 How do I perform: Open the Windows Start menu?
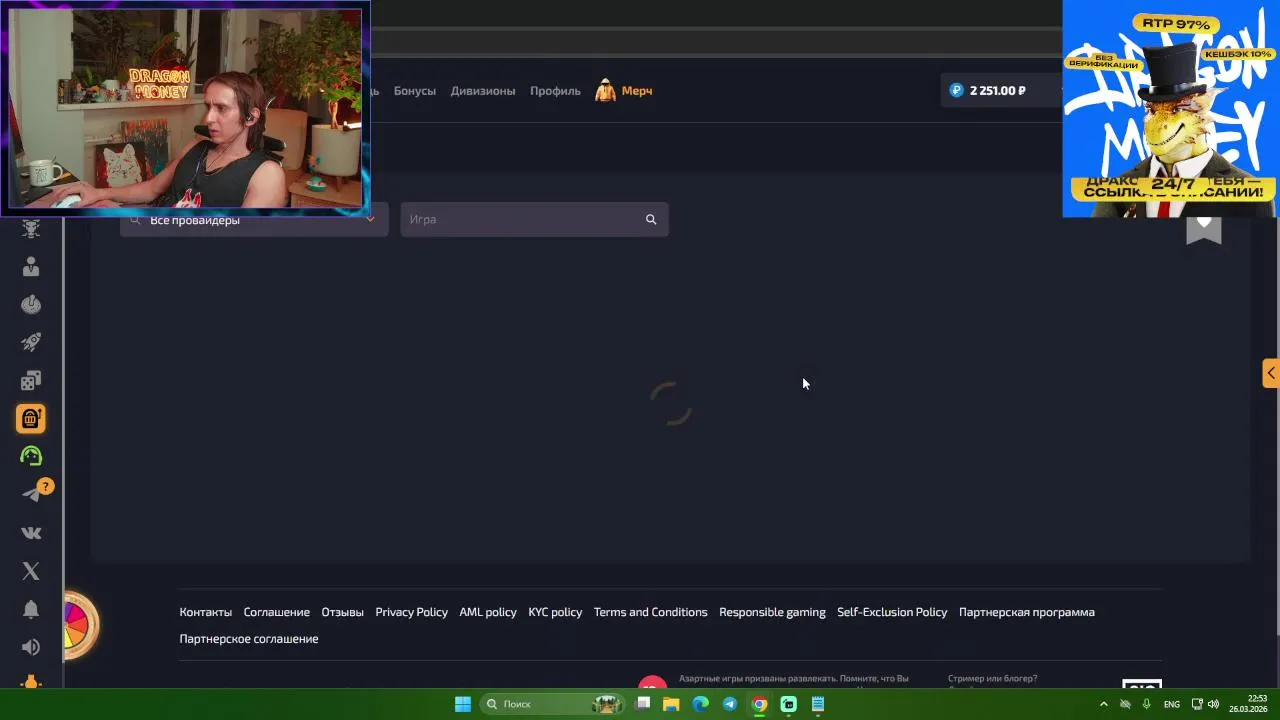tap(463, 704)
